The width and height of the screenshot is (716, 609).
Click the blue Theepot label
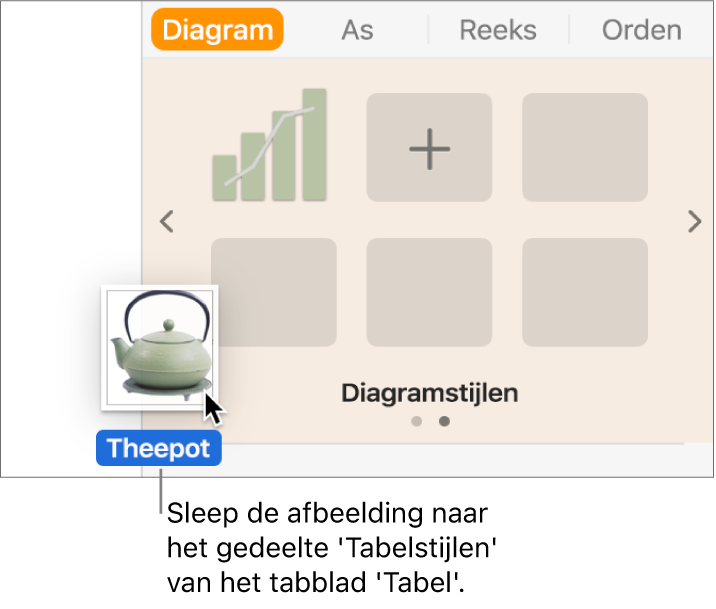[x=159, y=449]
